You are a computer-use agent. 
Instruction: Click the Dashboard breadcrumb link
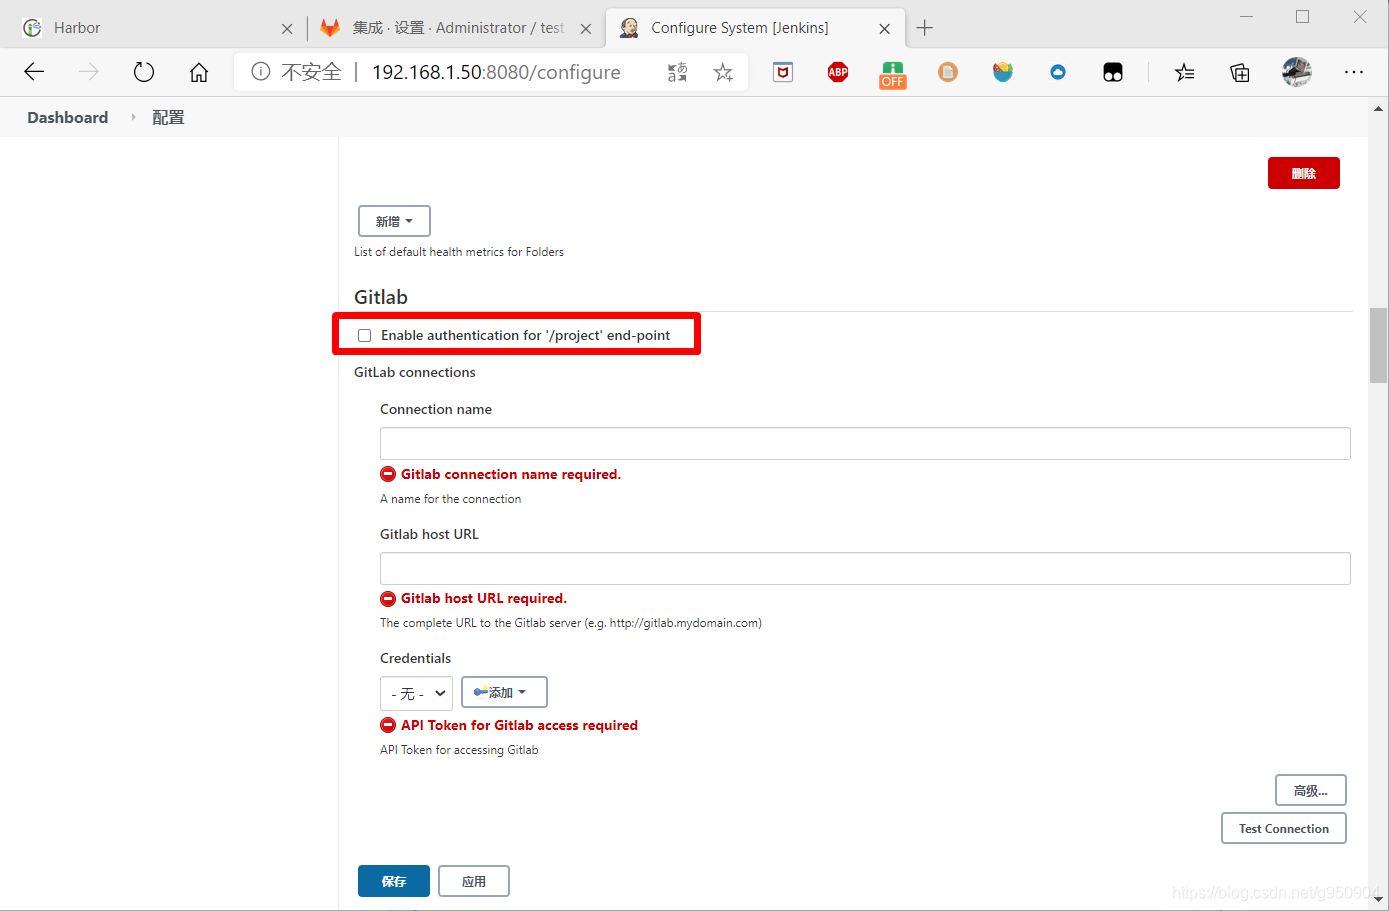click(x=68, y=117)
